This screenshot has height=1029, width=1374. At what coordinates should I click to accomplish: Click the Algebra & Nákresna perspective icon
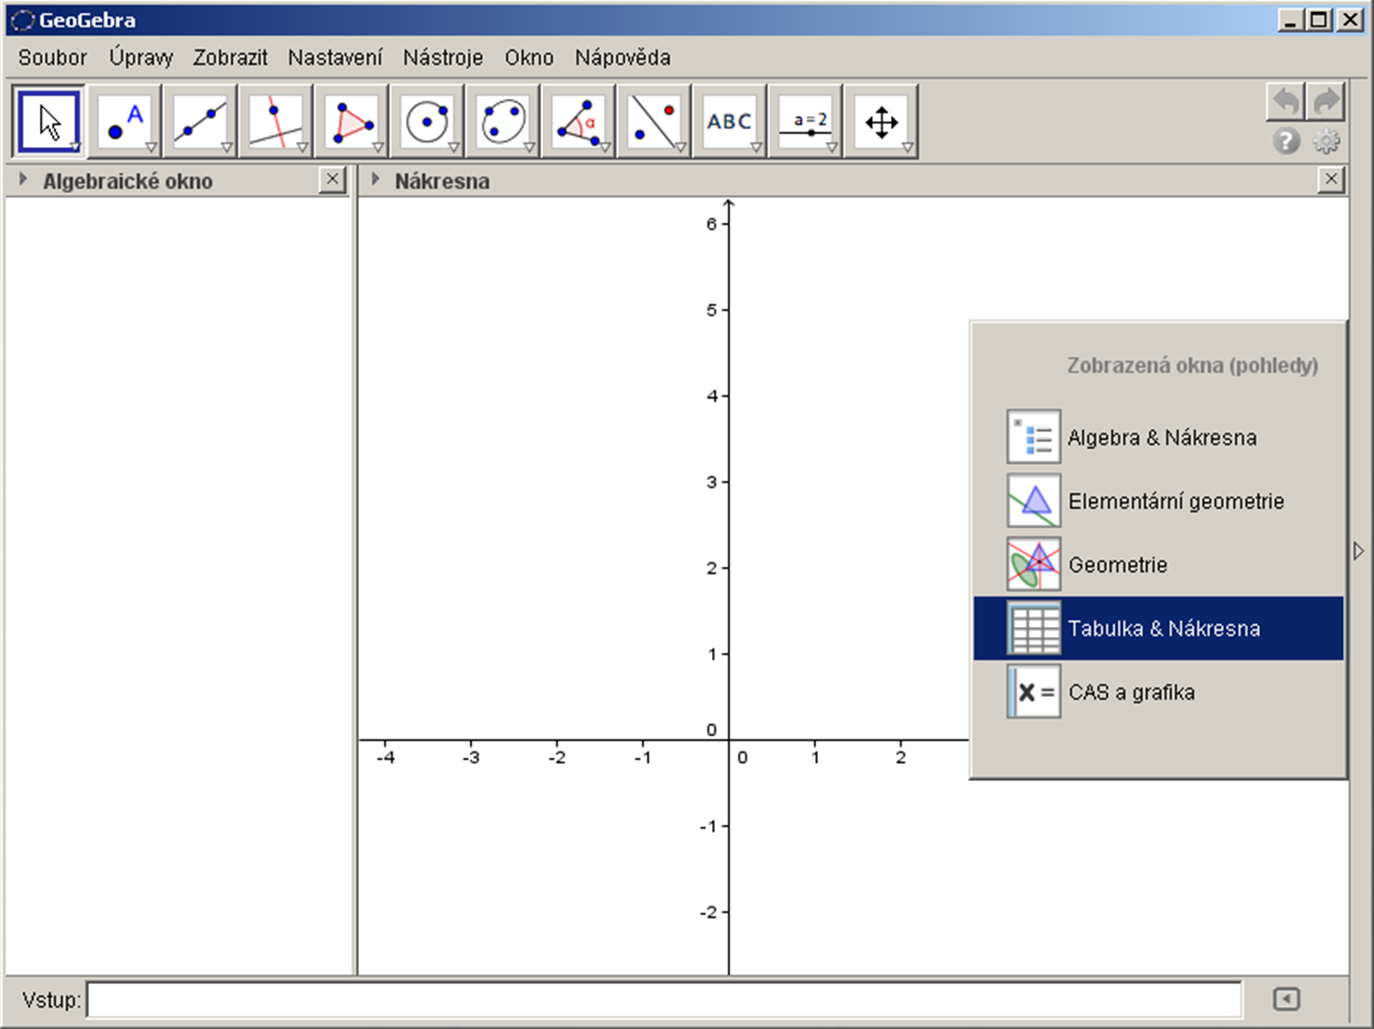(x=1033, y=437)
